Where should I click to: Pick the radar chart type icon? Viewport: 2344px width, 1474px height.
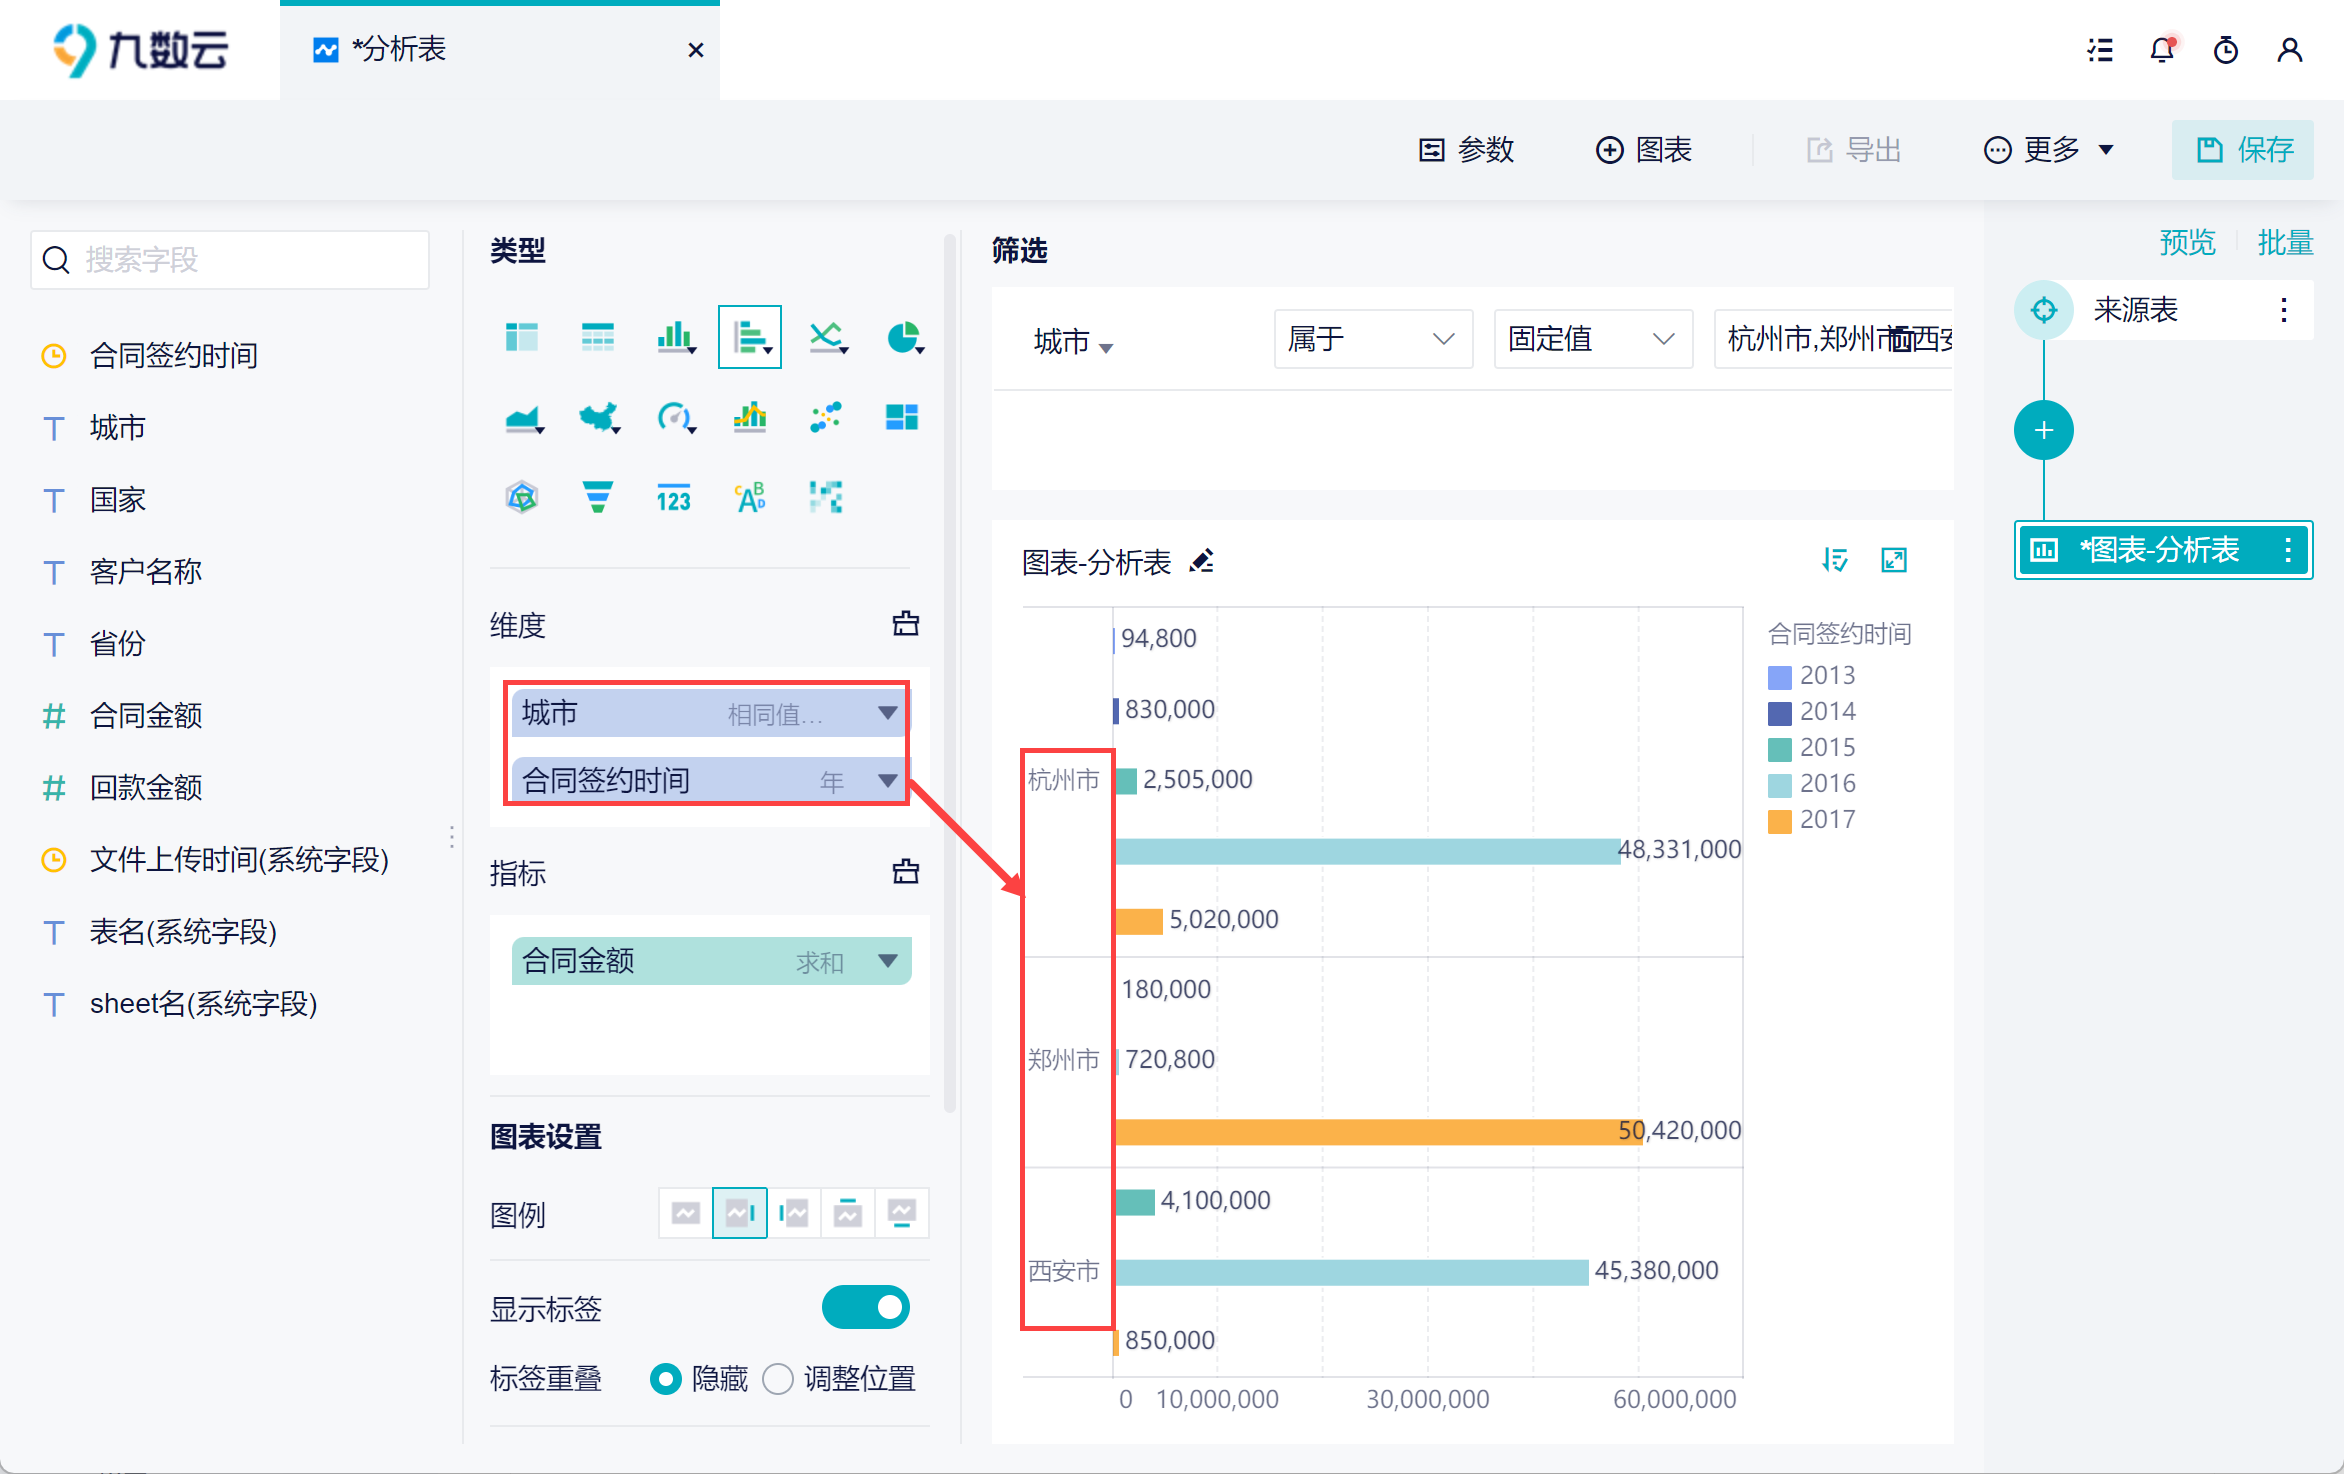tap(522, 496)
